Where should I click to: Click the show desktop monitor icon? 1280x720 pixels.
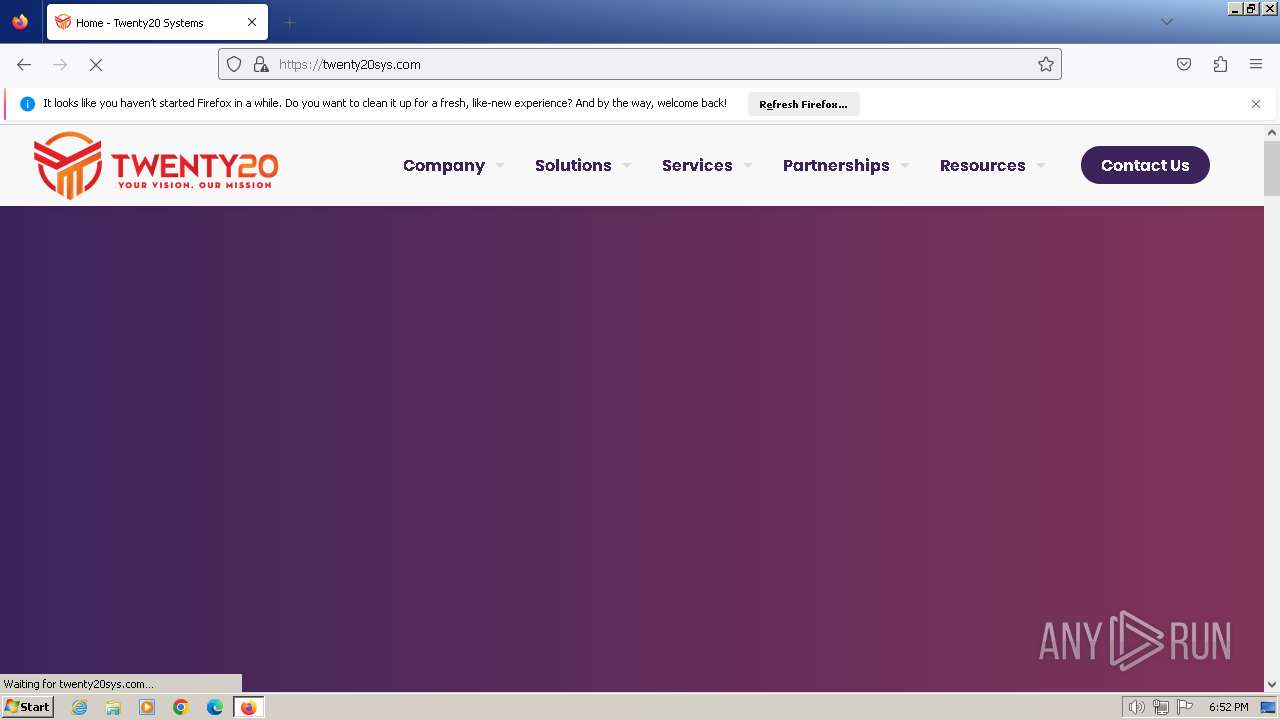(x=1268, y=707)
